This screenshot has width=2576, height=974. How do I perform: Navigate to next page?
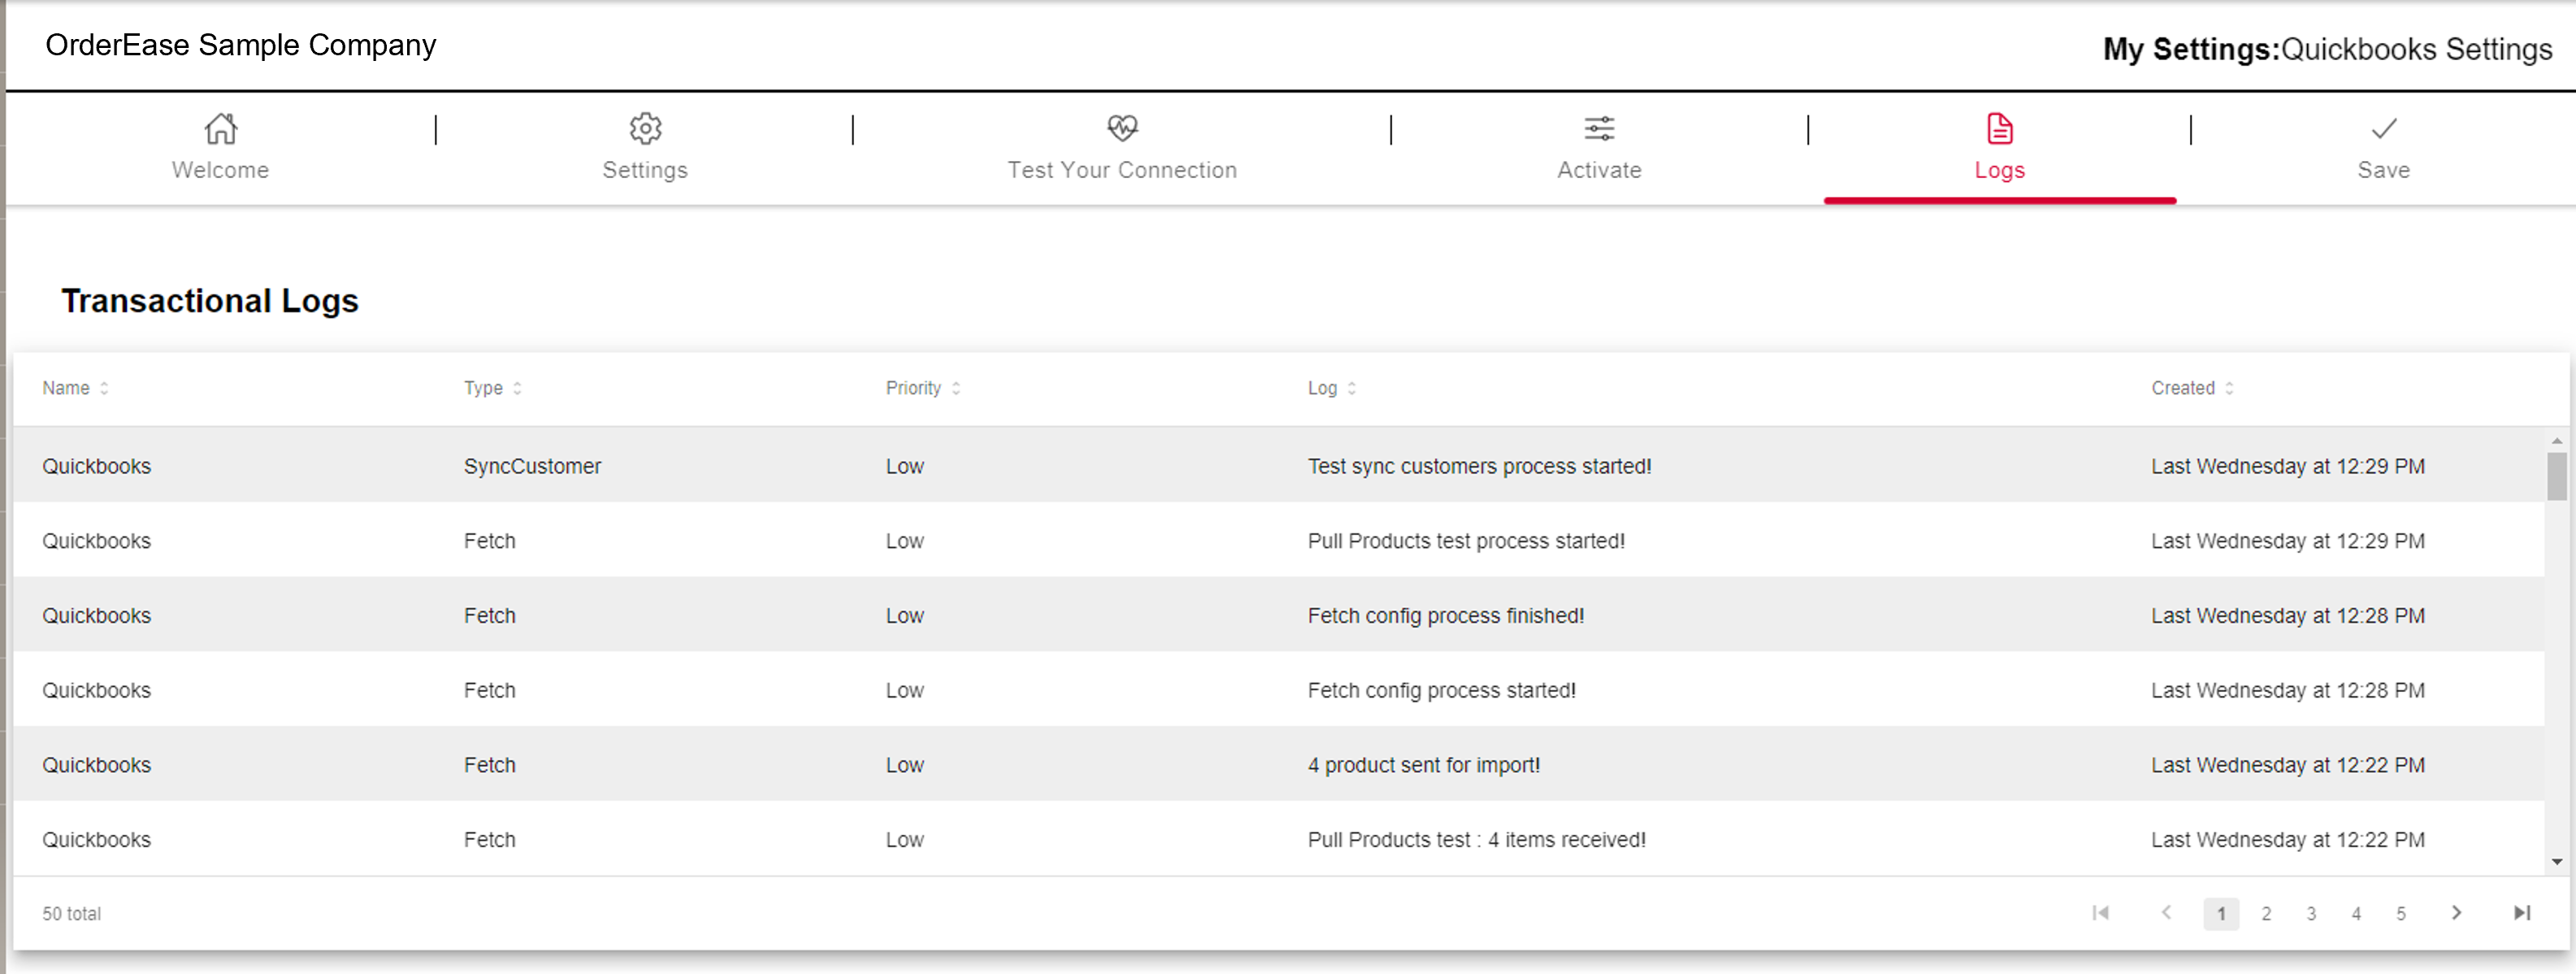click(x=2457, y=913)
